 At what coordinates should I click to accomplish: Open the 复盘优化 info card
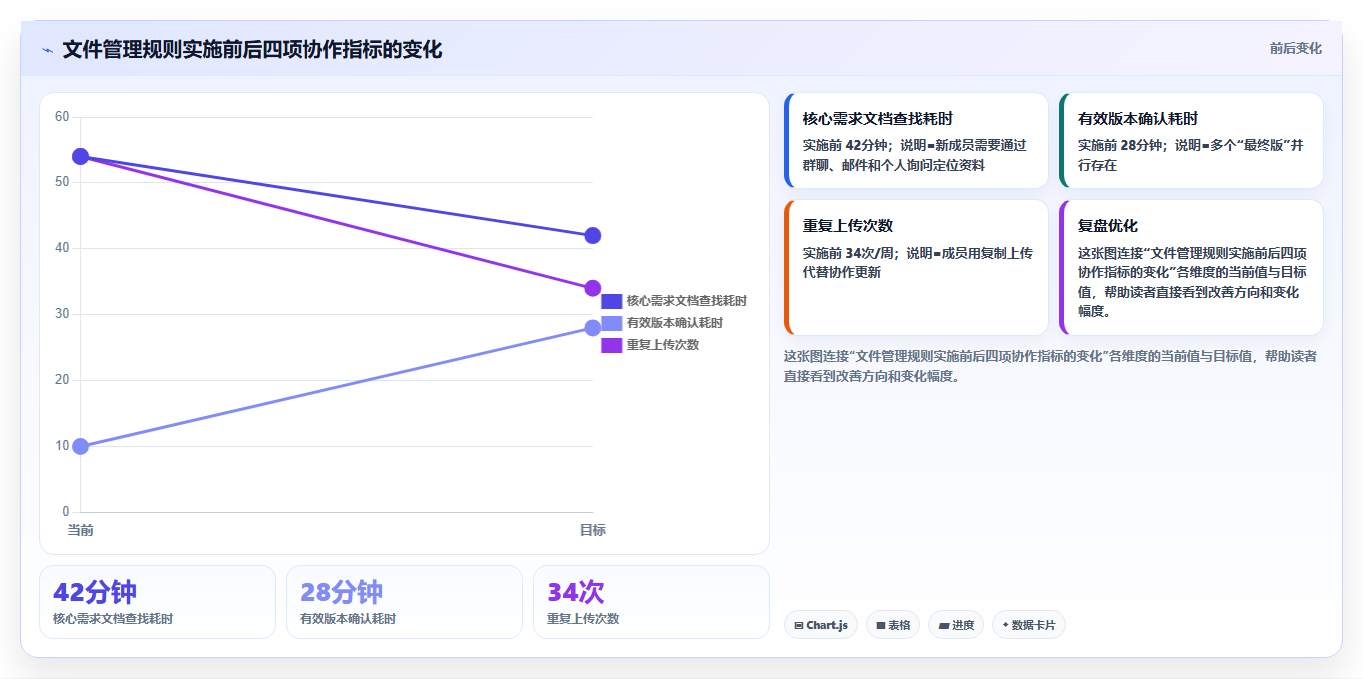[1191, 268]
